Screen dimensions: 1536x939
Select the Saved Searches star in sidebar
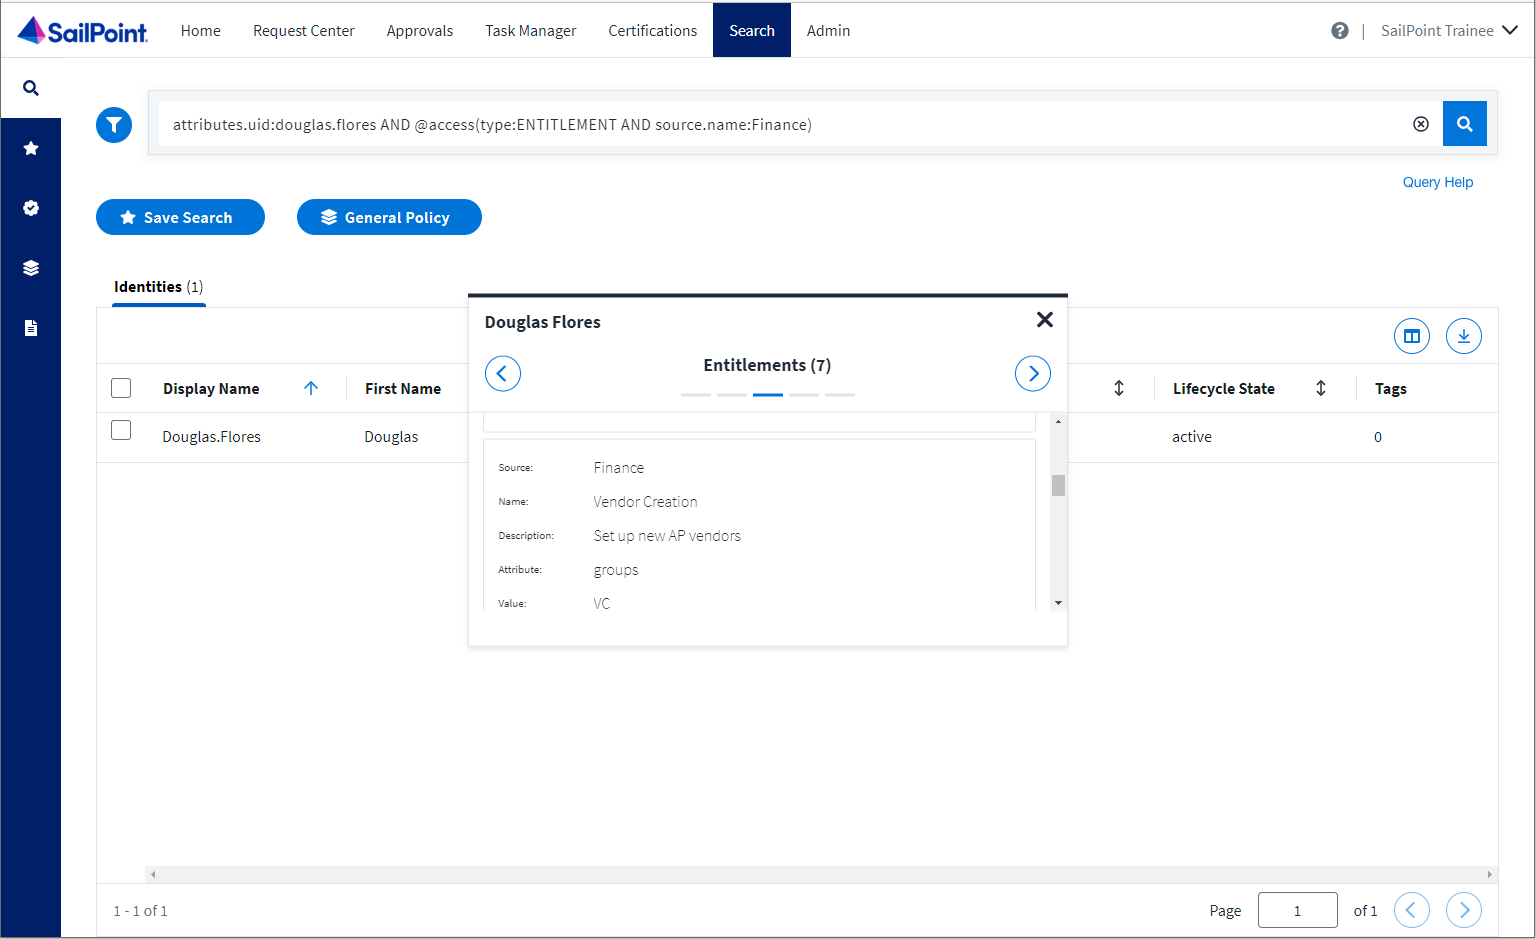pyautogui.click(x=31, y=147)
